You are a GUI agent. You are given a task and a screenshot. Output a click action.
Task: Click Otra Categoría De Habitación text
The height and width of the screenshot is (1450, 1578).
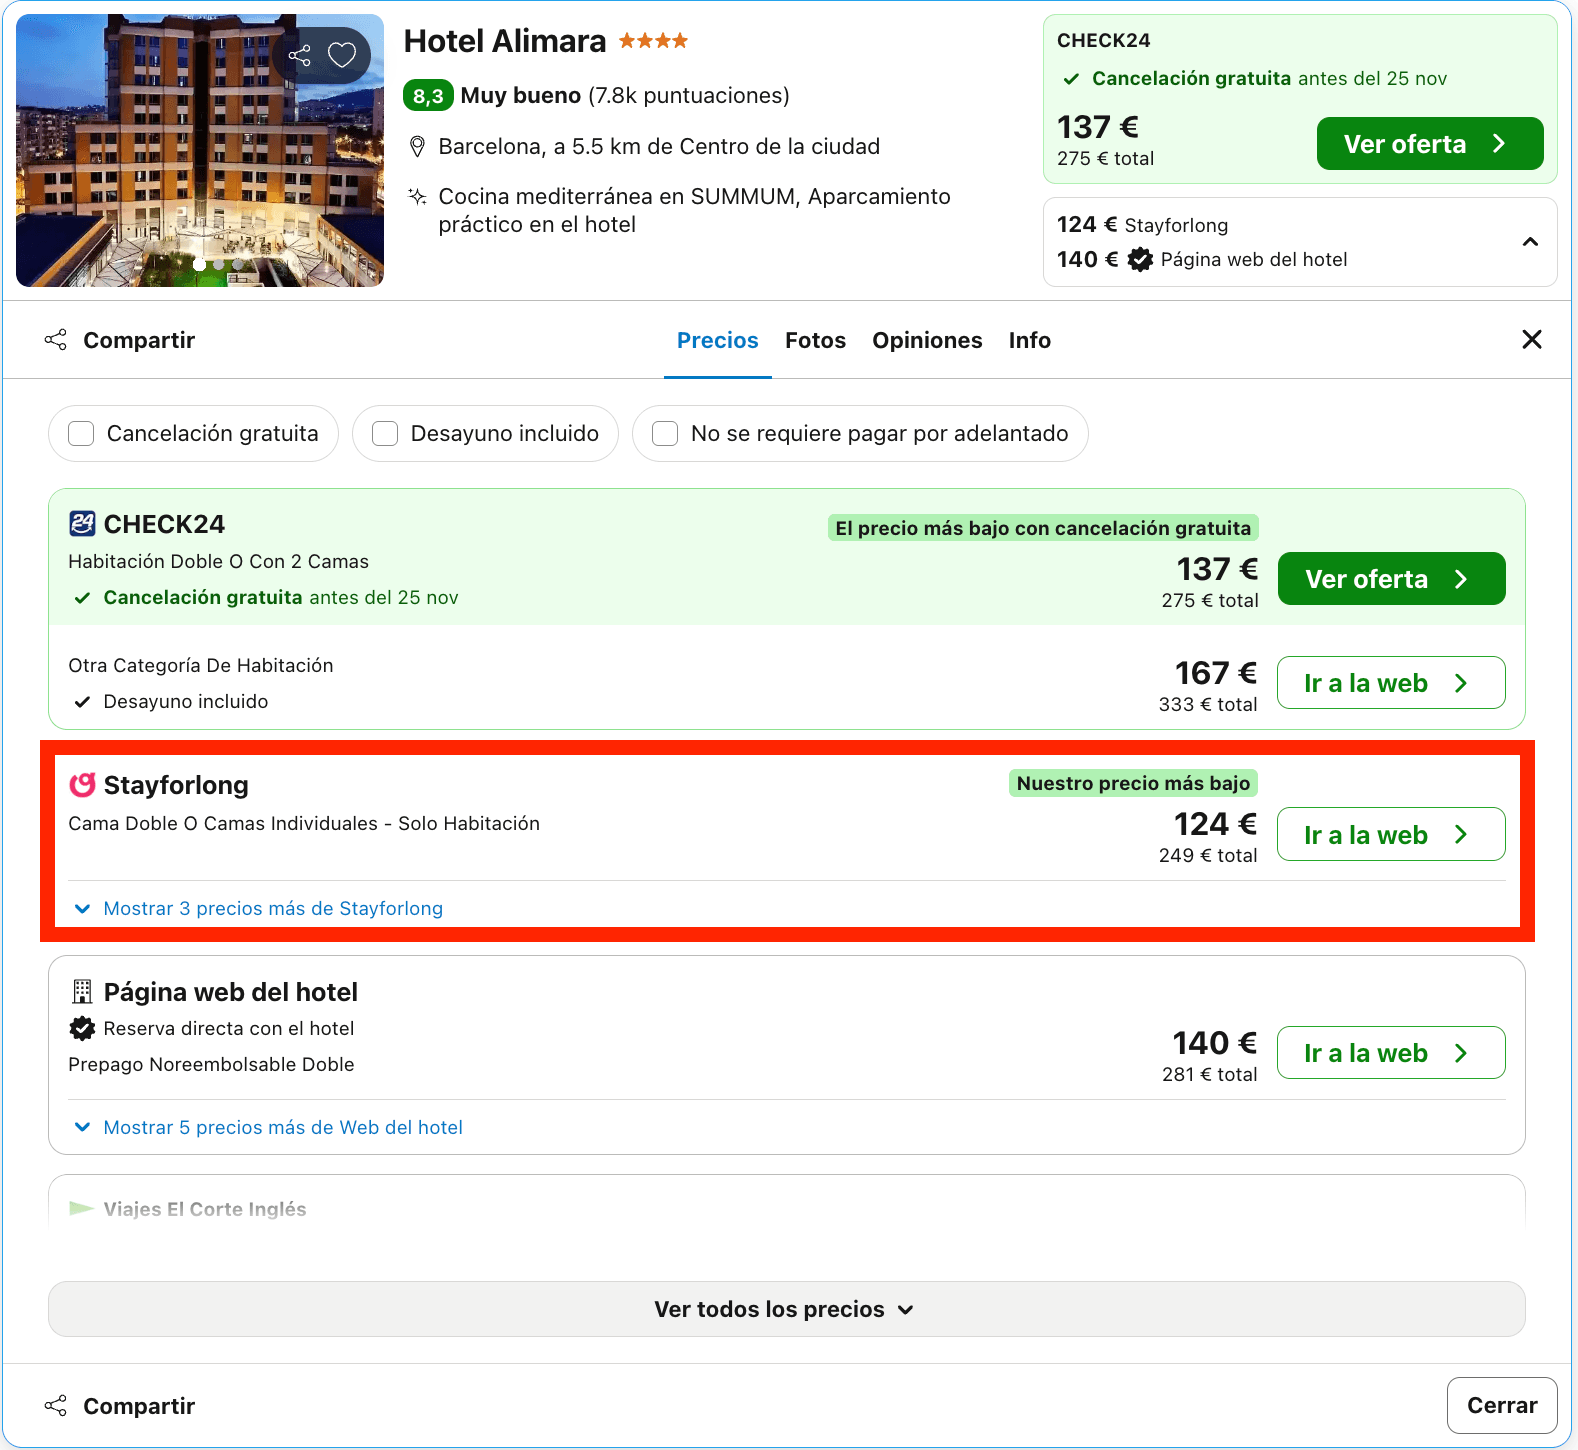[201, 666]
